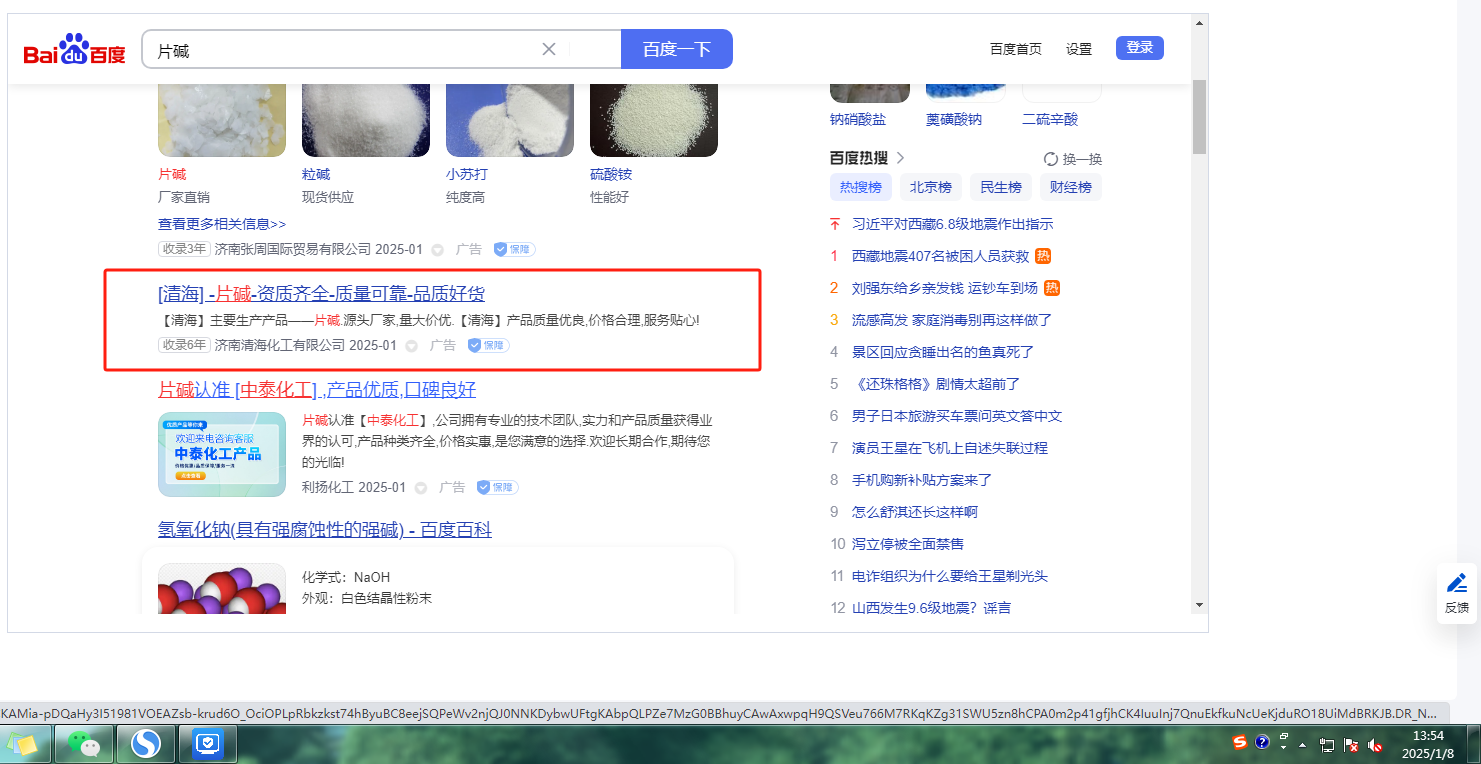Click the muted volume tray icon

click(x=1375, y=745)
